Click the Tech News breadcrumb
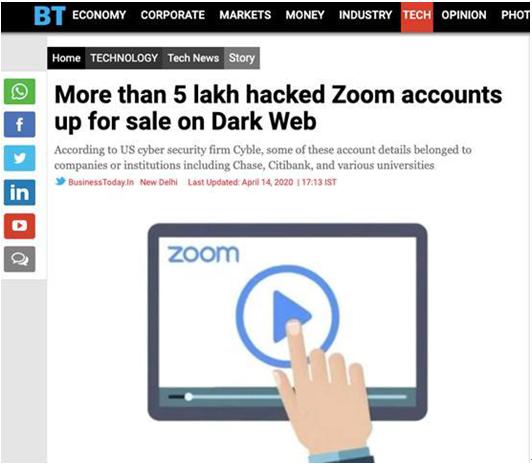532x468 pixels. 193,58
